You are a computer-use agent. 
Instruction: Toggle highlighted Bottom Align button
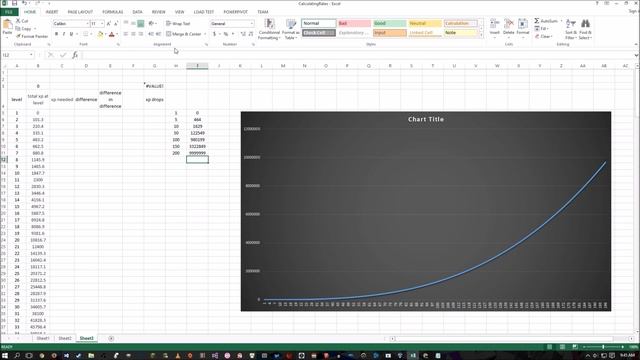pos(140,24)
